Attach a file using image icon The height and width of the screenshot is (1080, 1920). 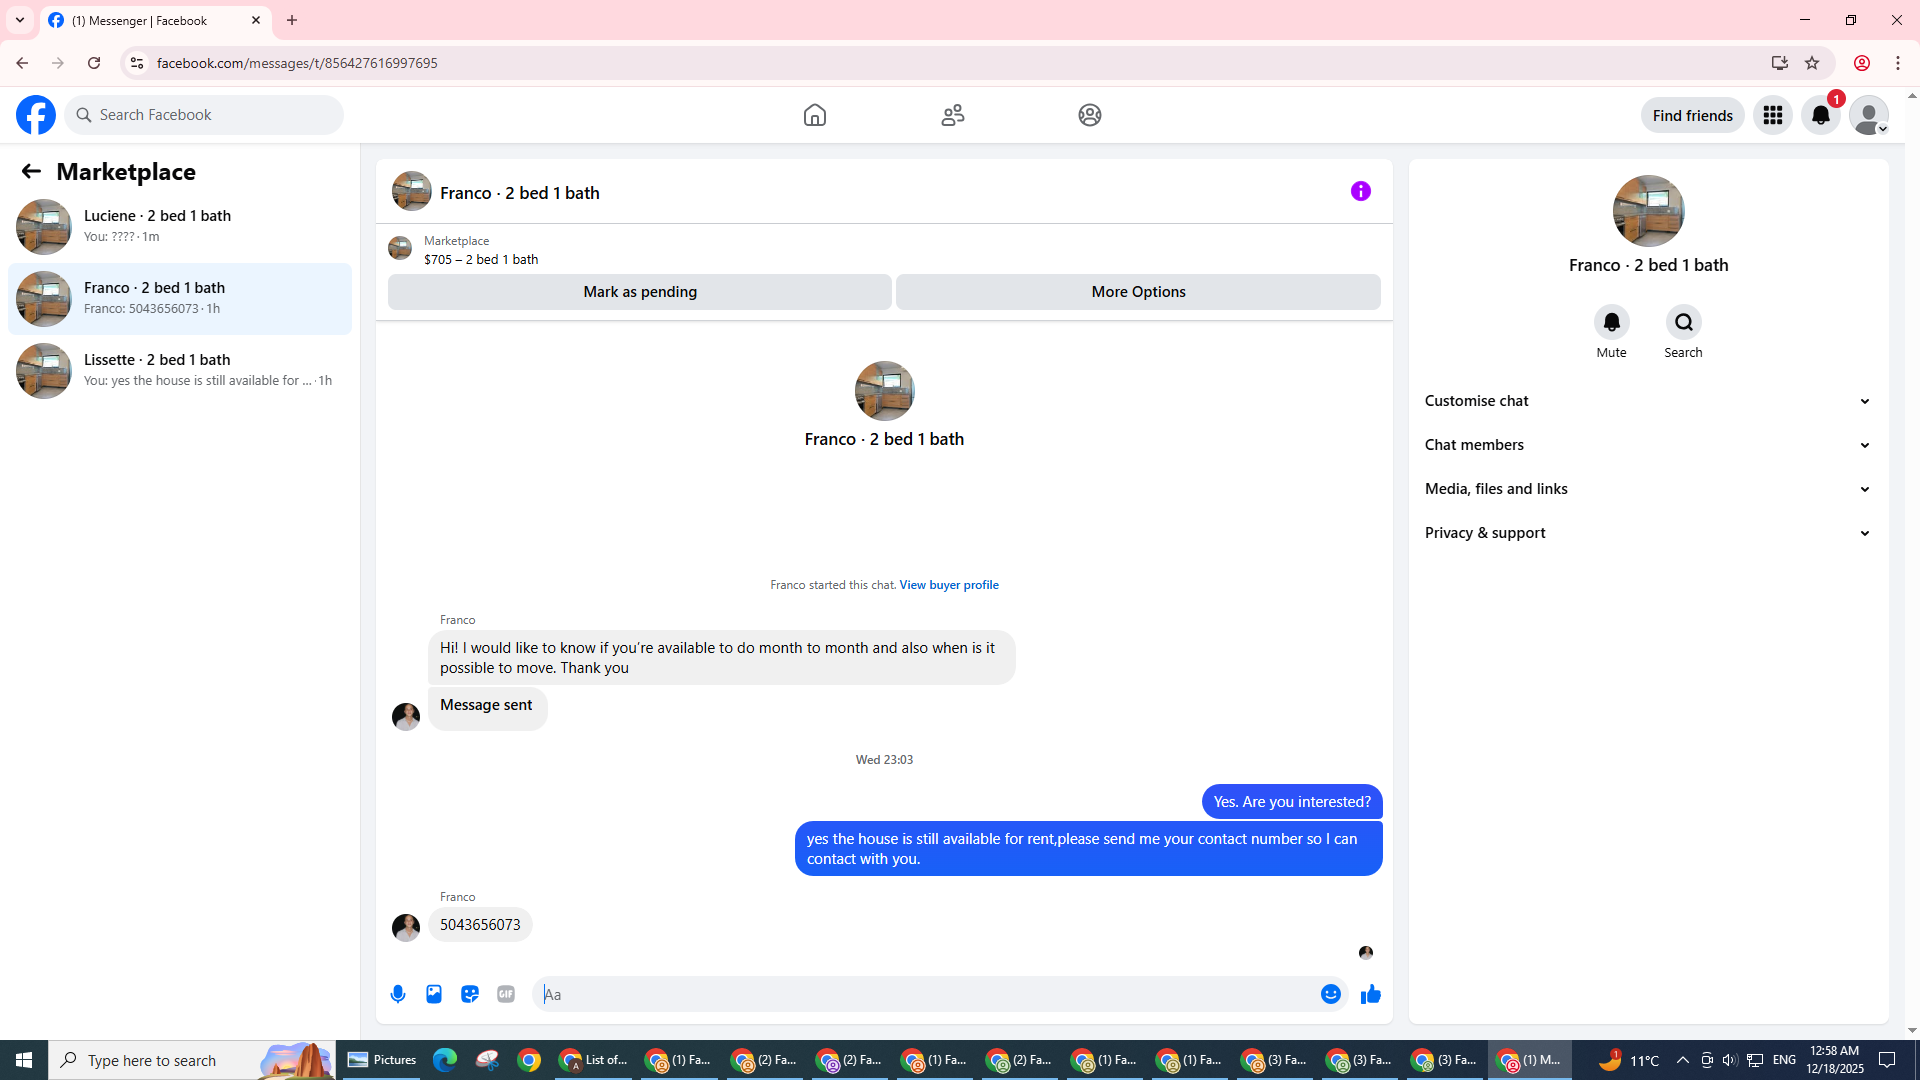(x=434, y=994)
